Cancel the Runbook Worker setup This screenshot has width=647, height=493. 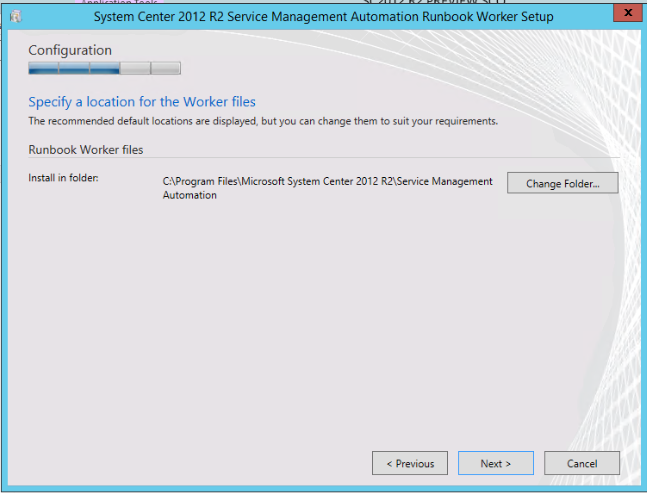581,463
